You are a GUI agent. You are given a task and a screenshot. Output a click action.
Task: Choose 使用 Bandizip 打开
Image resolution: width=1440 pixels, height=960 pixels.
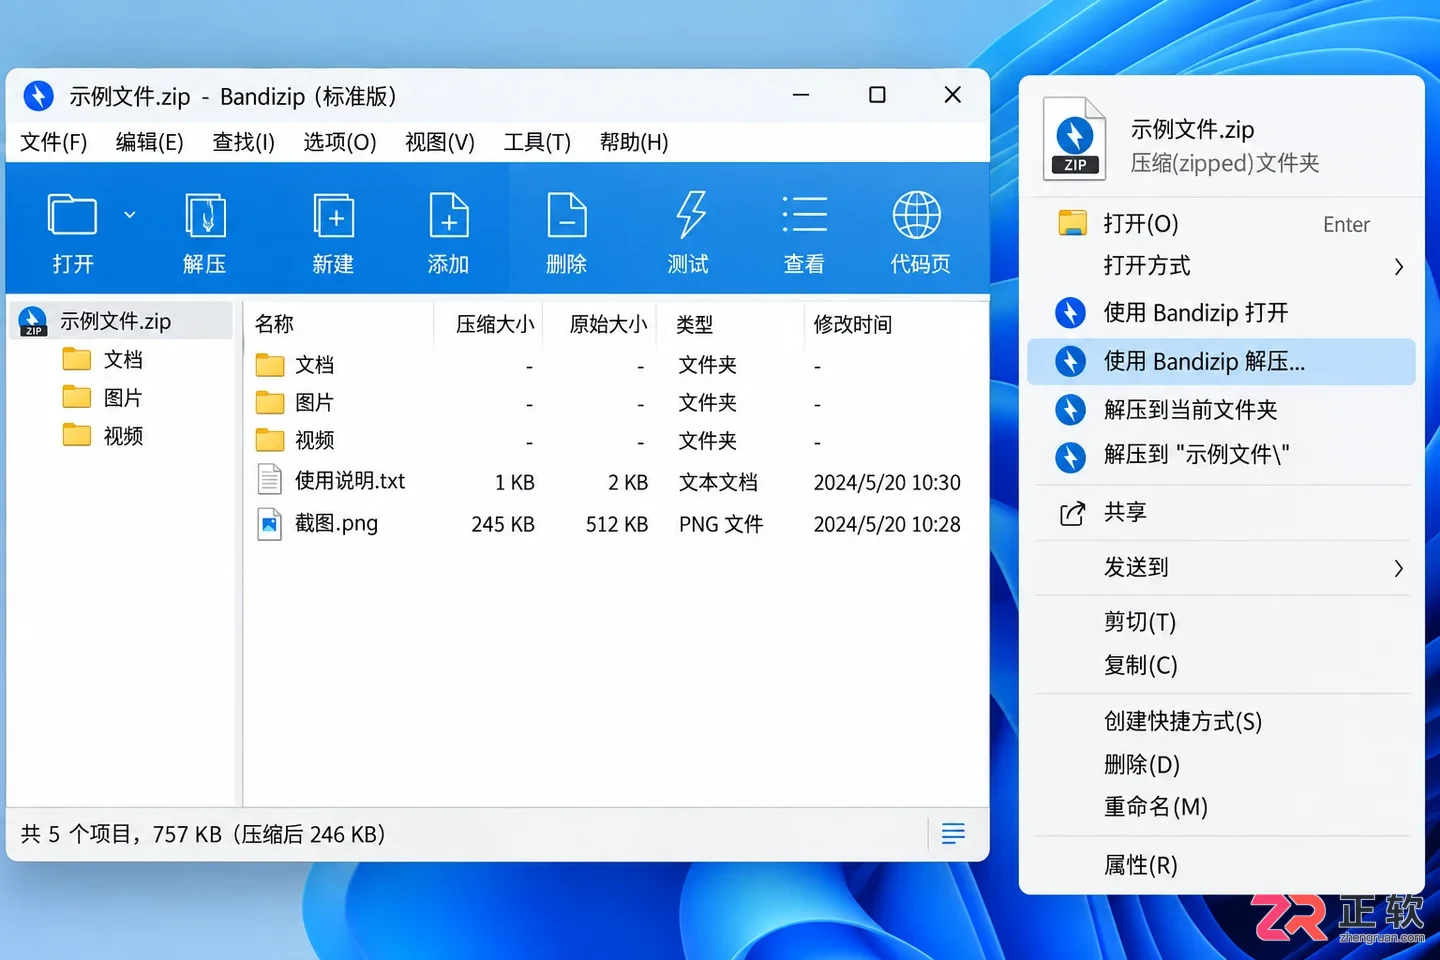coord(1221,313)
